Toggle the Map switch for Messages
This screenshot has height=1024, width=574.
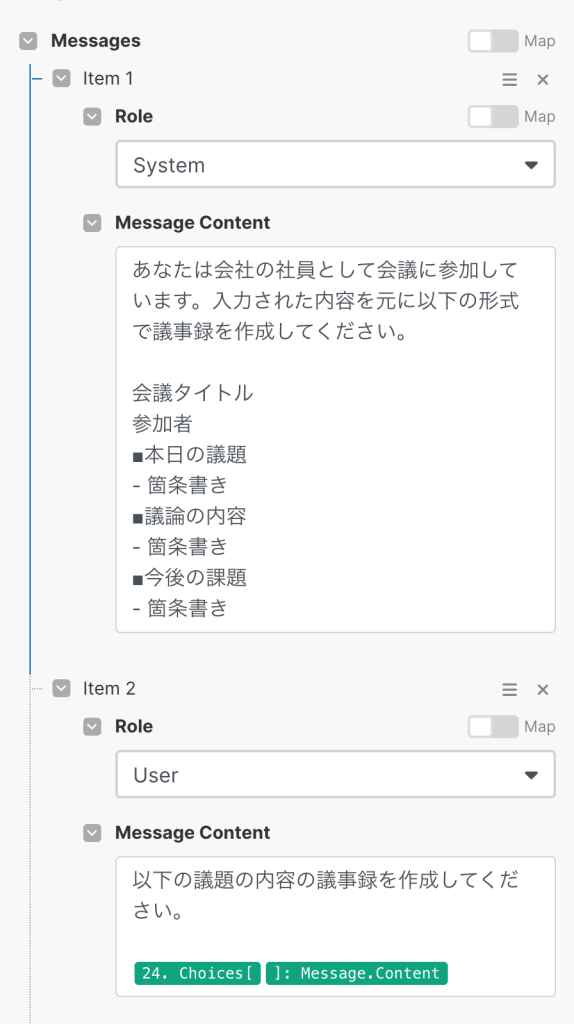point(493,41)
